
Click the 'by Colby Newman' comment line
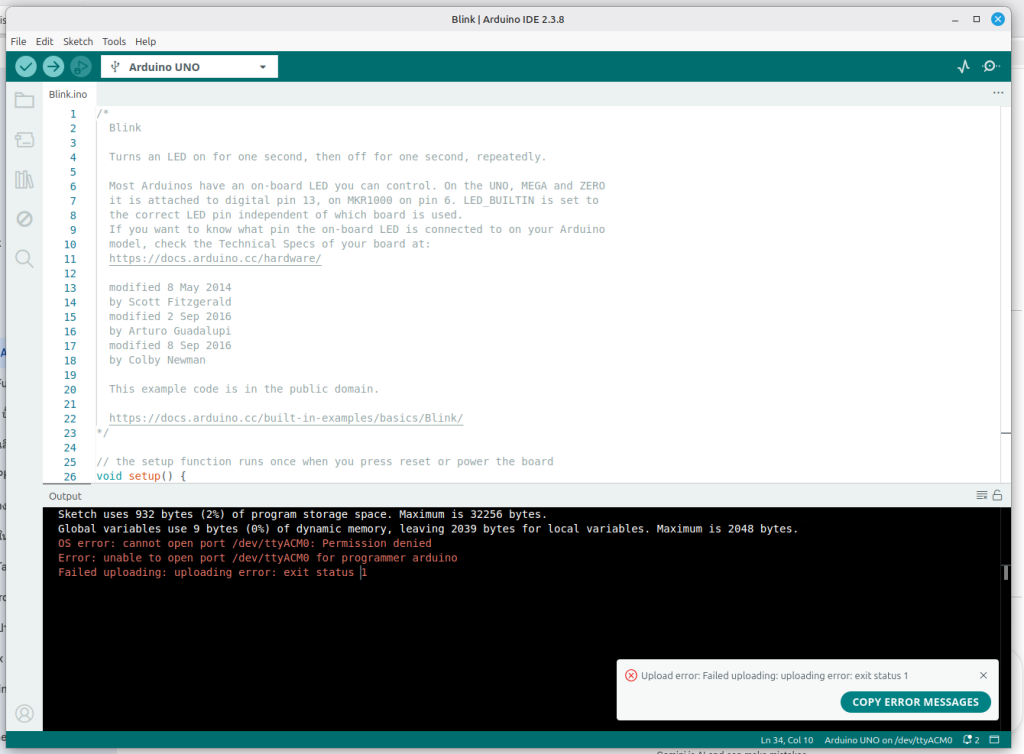(157, 360)
